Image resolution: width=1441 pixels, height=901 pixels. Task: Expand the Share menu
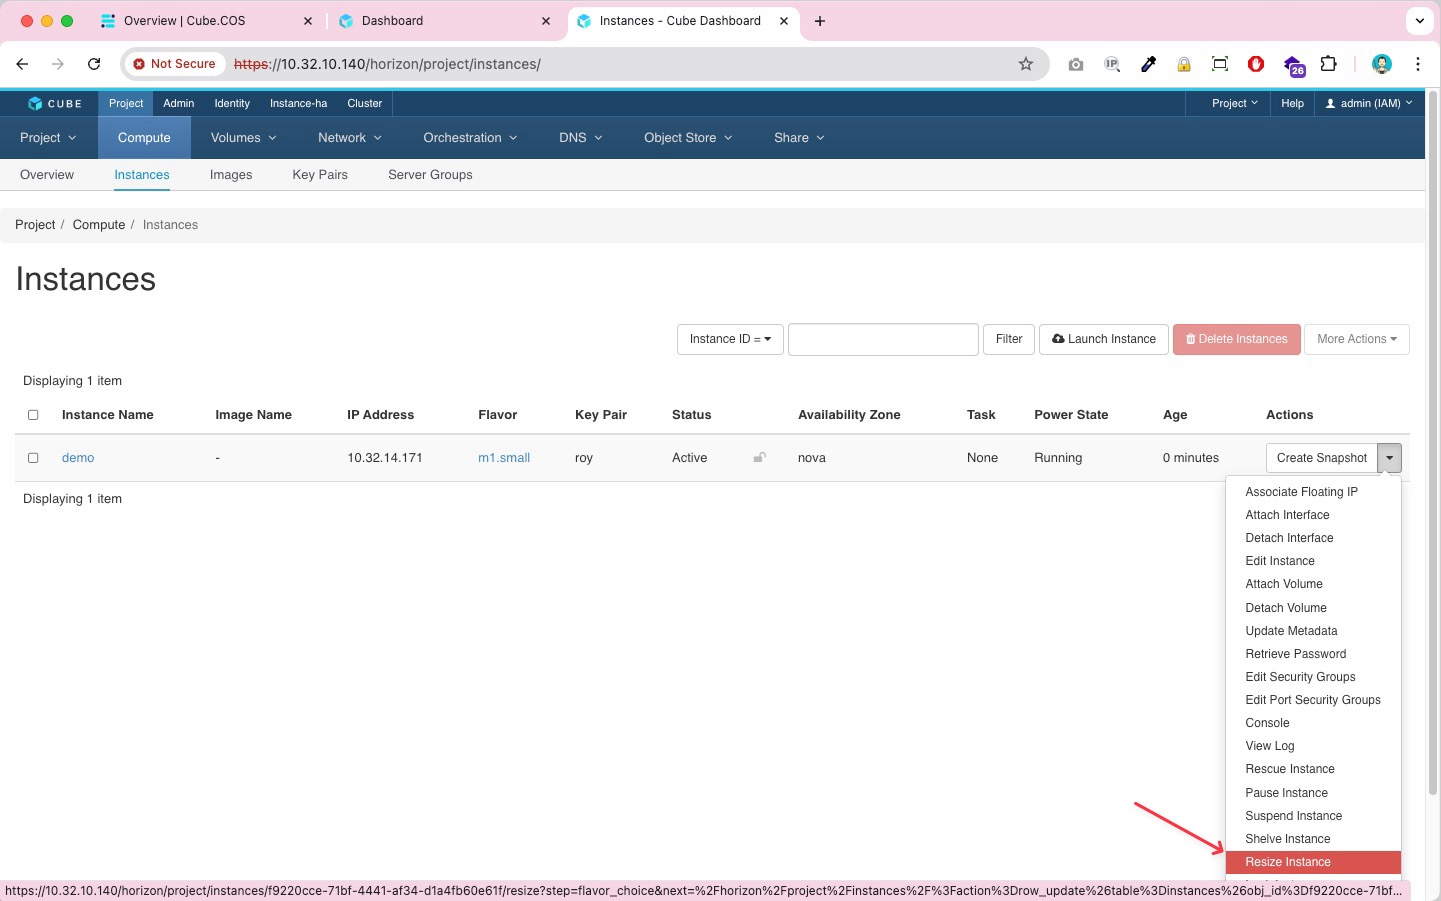point(799,138)
